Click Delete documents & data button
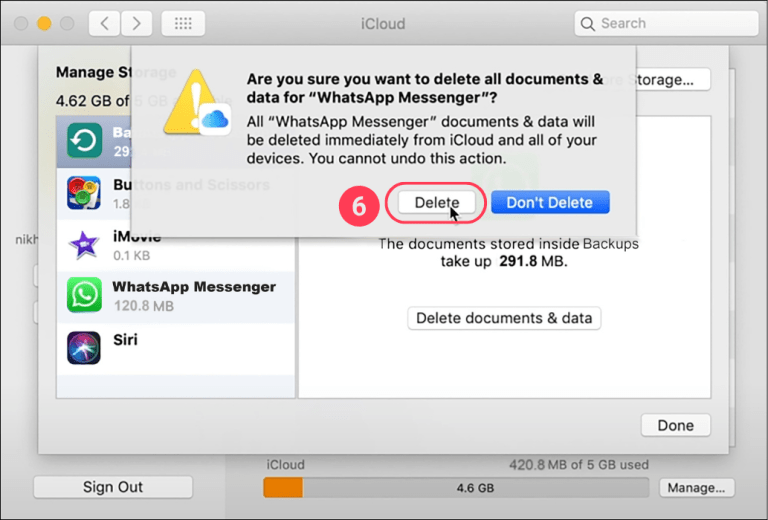Image resolution: width=768 pixels, height=520 pixels. coord(504,318)
